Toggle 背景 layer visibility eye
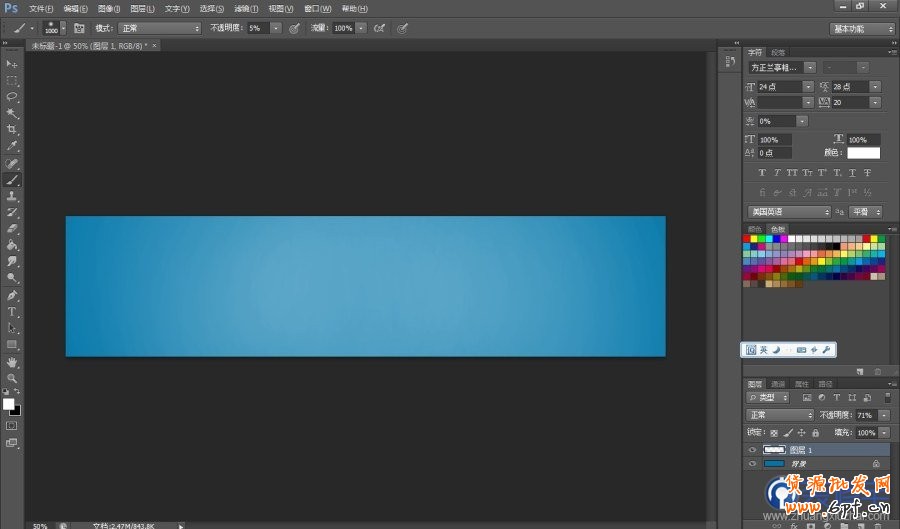The height and width of the screenshot is (529, 900). [752, 464]
